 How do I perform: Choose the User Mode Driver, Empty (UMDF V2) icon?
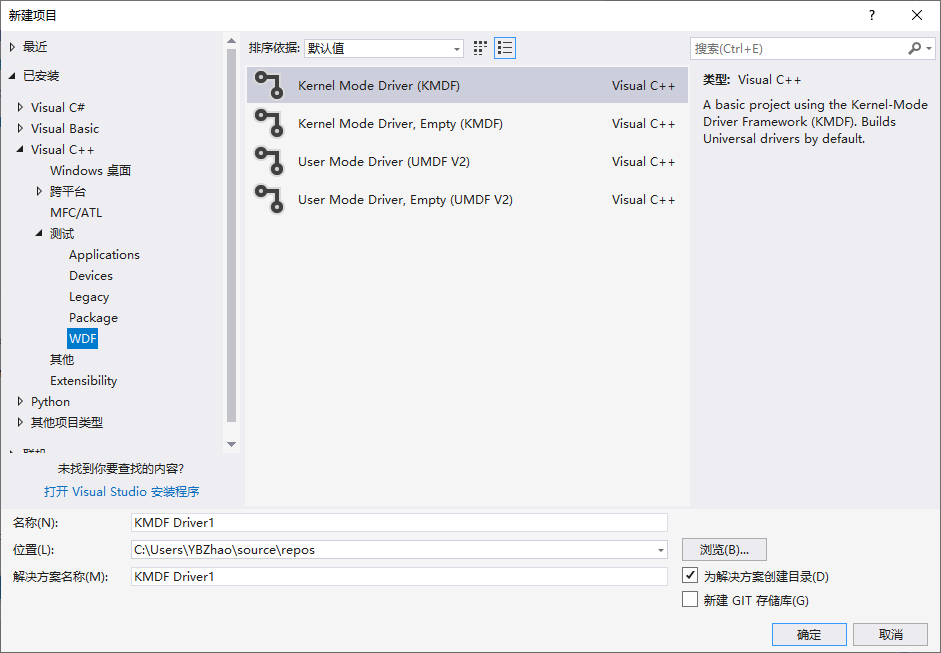270,199
